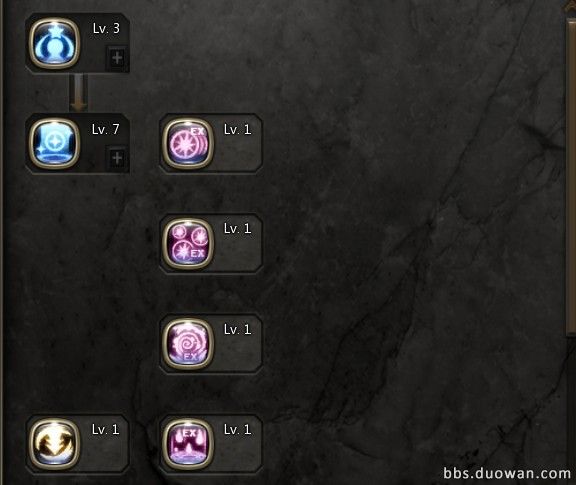Click the Lv. 1 label beside the fountain skill
This screenshot has height=485, width=576.
(238, 430)
